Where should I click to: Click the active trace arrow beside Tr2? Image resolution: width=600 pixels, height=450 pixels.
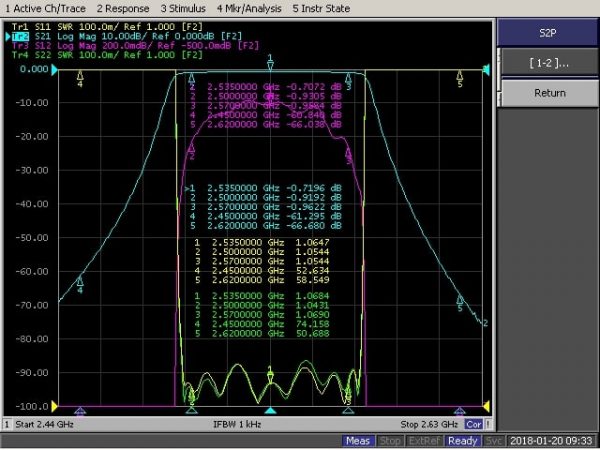pos(8,36)
